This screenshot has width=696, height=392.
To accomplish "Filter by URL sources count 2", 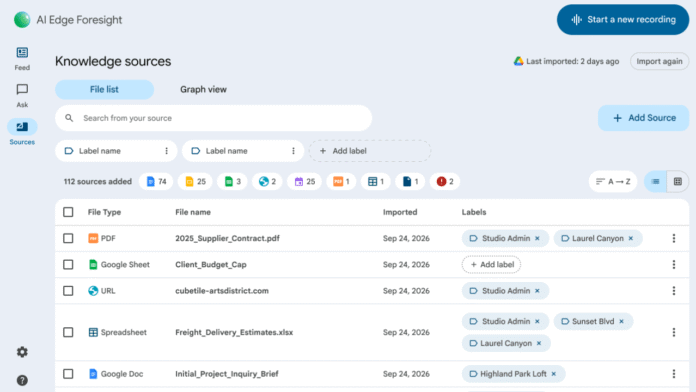I will pos(267,182).
